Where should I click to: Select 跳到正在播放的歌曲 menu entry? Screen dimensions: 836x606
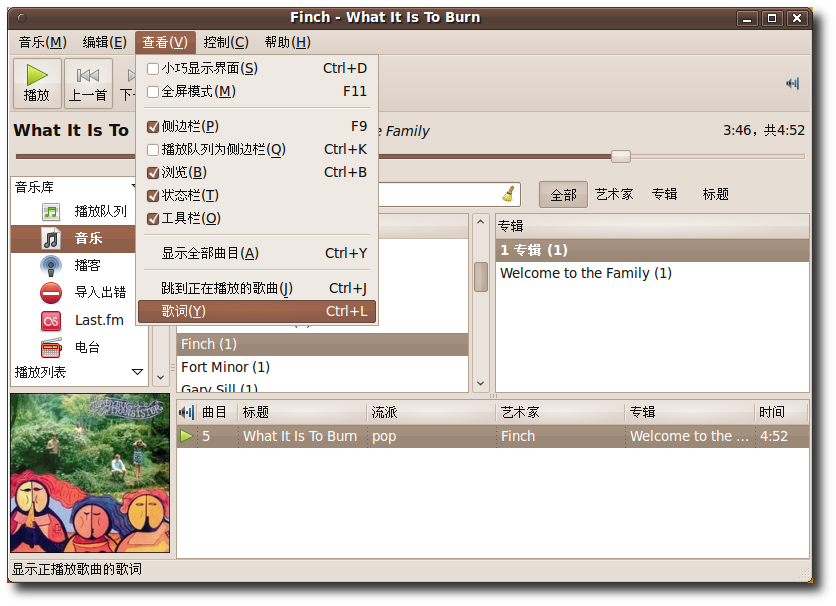pyautogui.click(x=257, y=288)
